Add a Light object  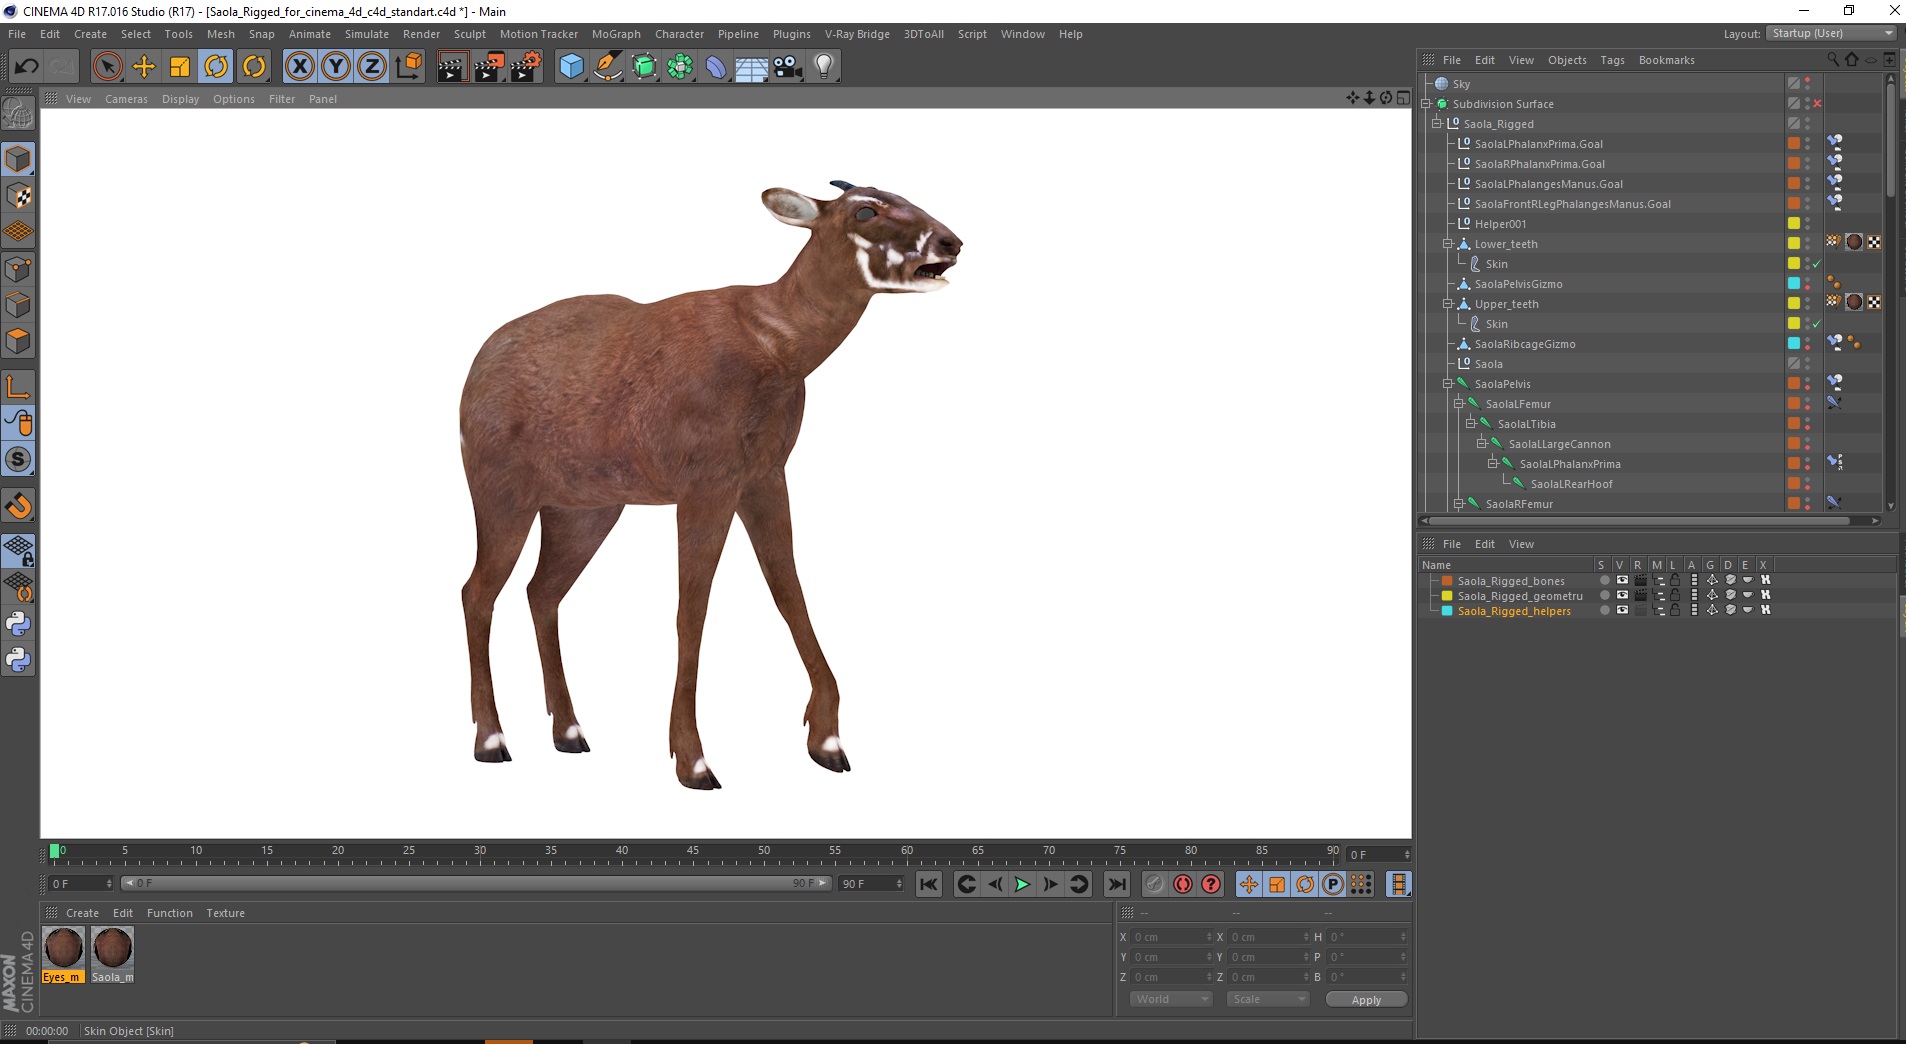(x=824, y=67)
